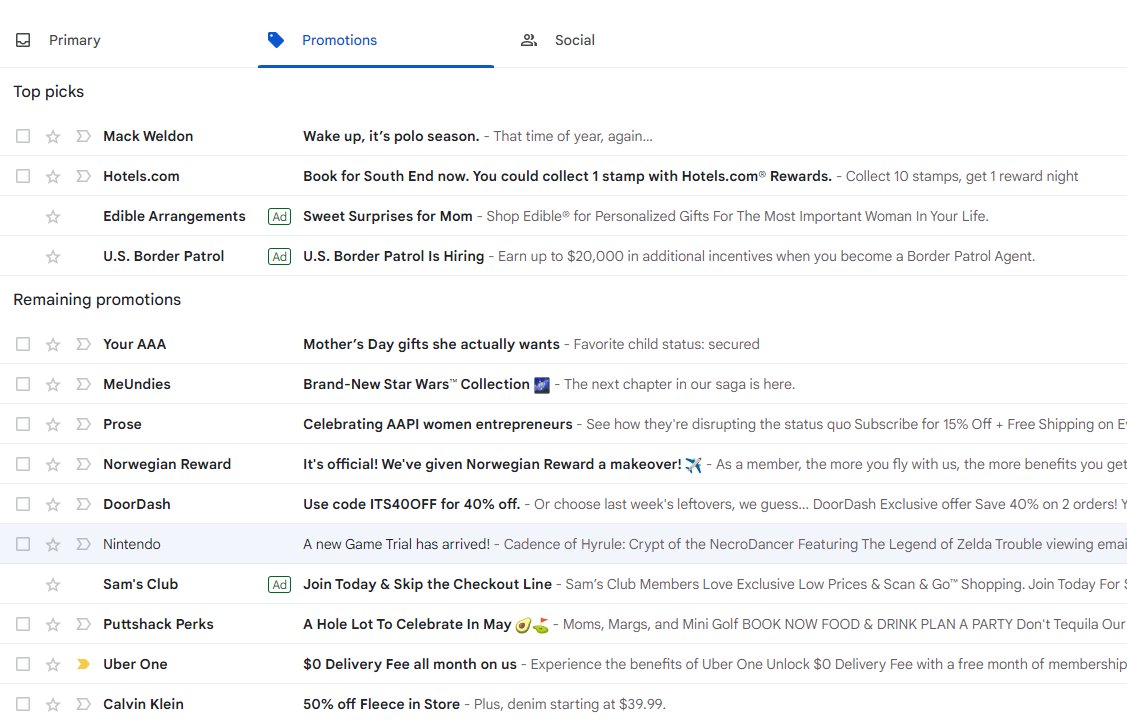Click the Promotions tab label icon
This screenshot has height=722, width=1127.
point(275,40)
